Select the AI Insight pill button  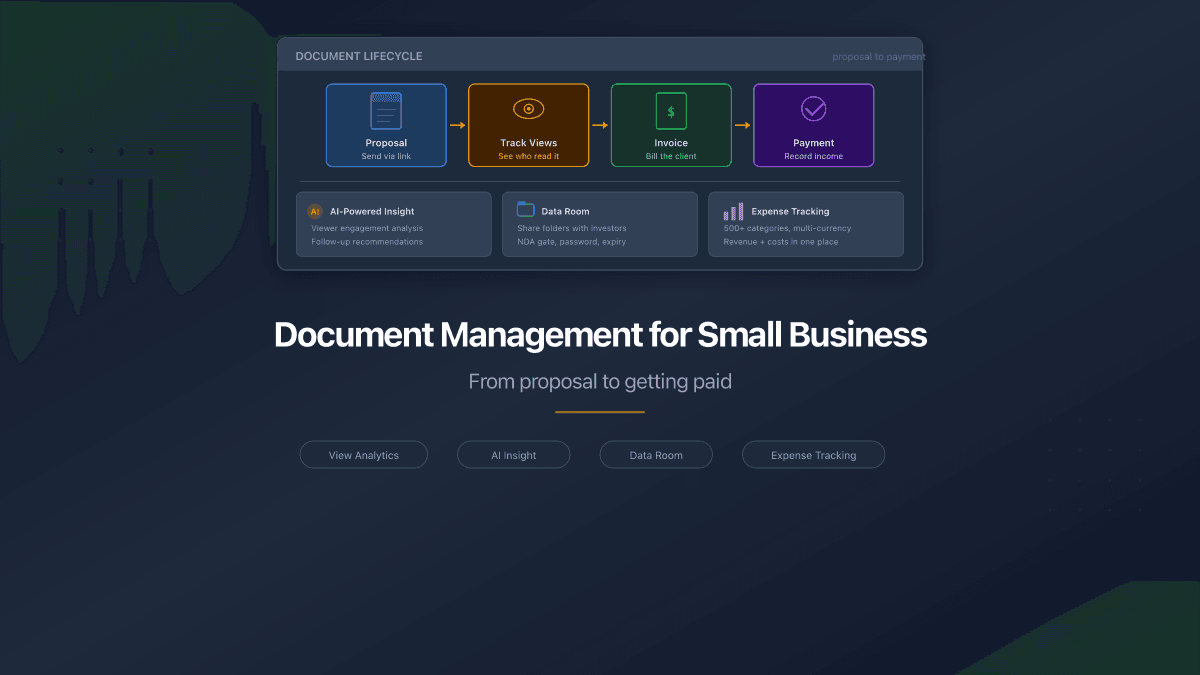coord(513,454)
